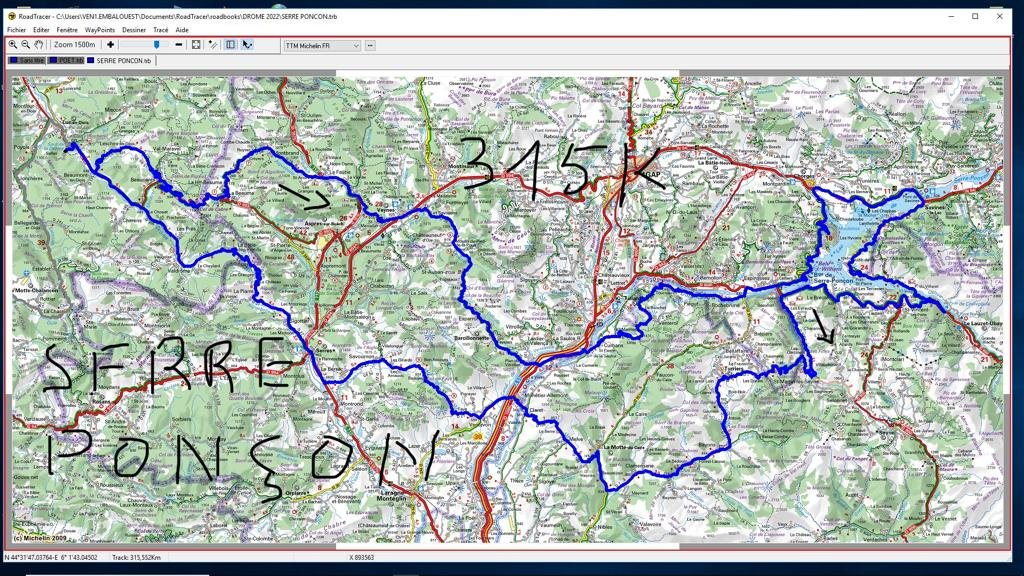Click the zoom slider handle
This screenshot has width=1024, height=576.
[156, 44]
